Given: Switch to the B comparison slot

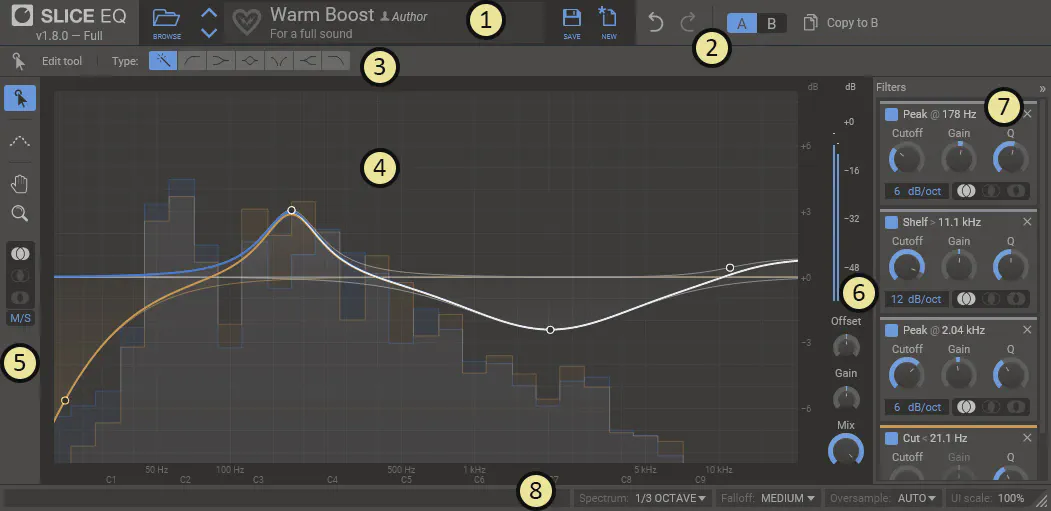Looking at the screenshot, I should point(771,23).
